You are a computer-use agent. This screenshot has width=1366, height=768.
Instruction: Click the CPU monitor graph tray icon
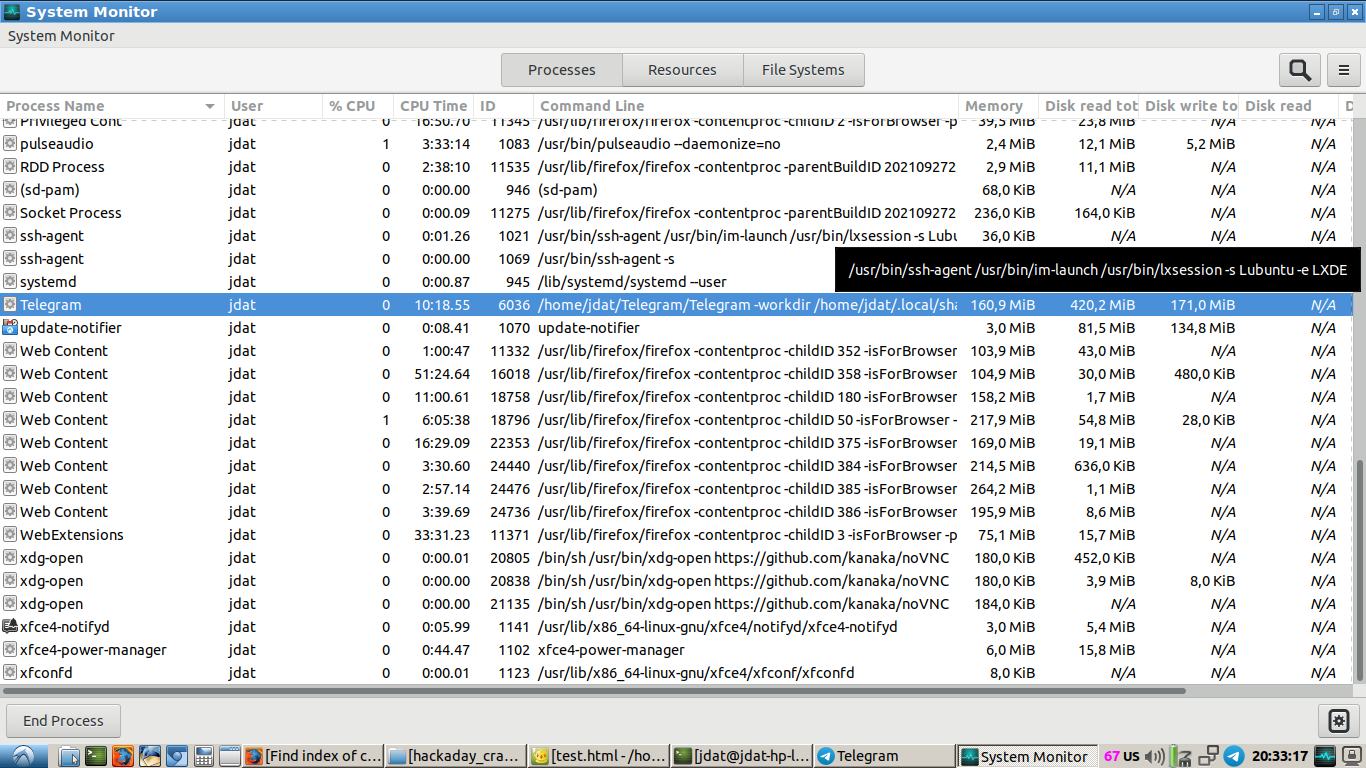click(1325, 756)
